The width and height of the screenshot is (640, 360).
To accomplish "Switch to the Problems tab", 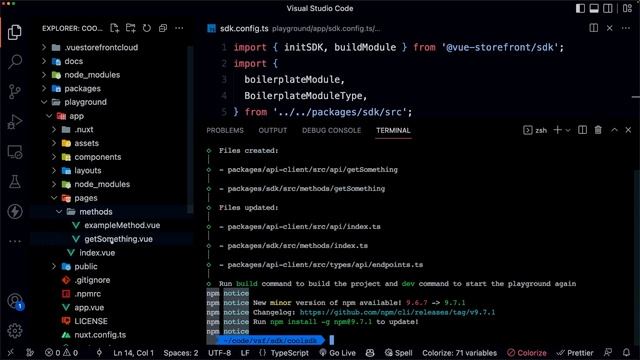I will click(225, 130).
